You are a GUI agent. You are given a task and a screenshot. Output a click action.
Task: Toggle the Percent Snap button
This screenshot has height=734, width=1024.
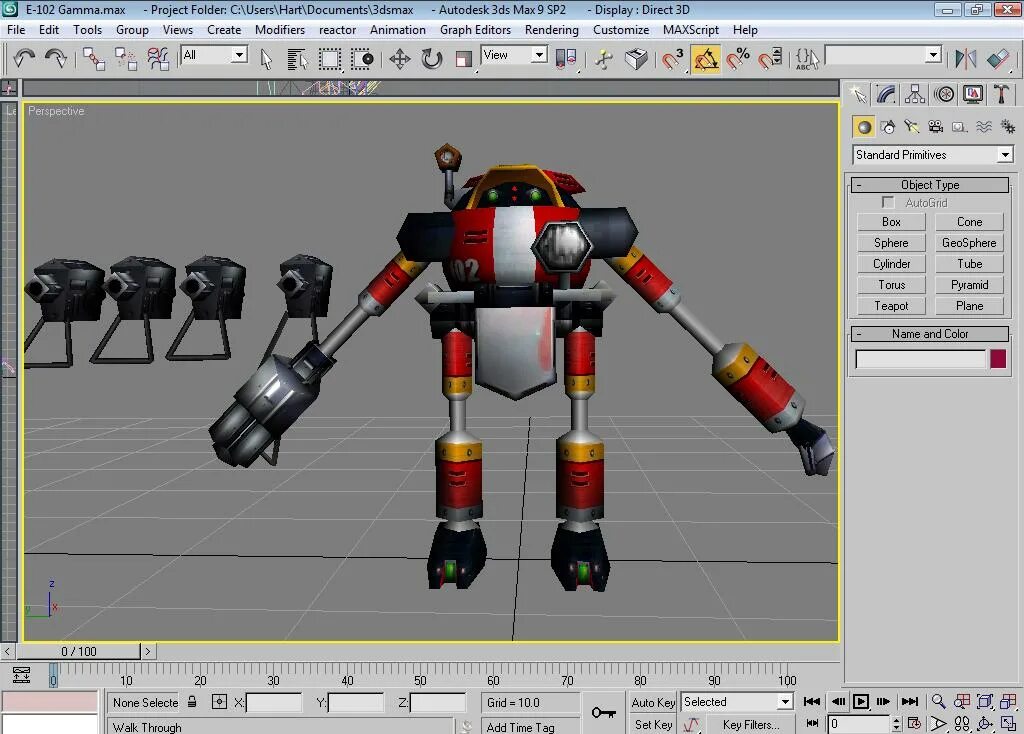point(738,59)
